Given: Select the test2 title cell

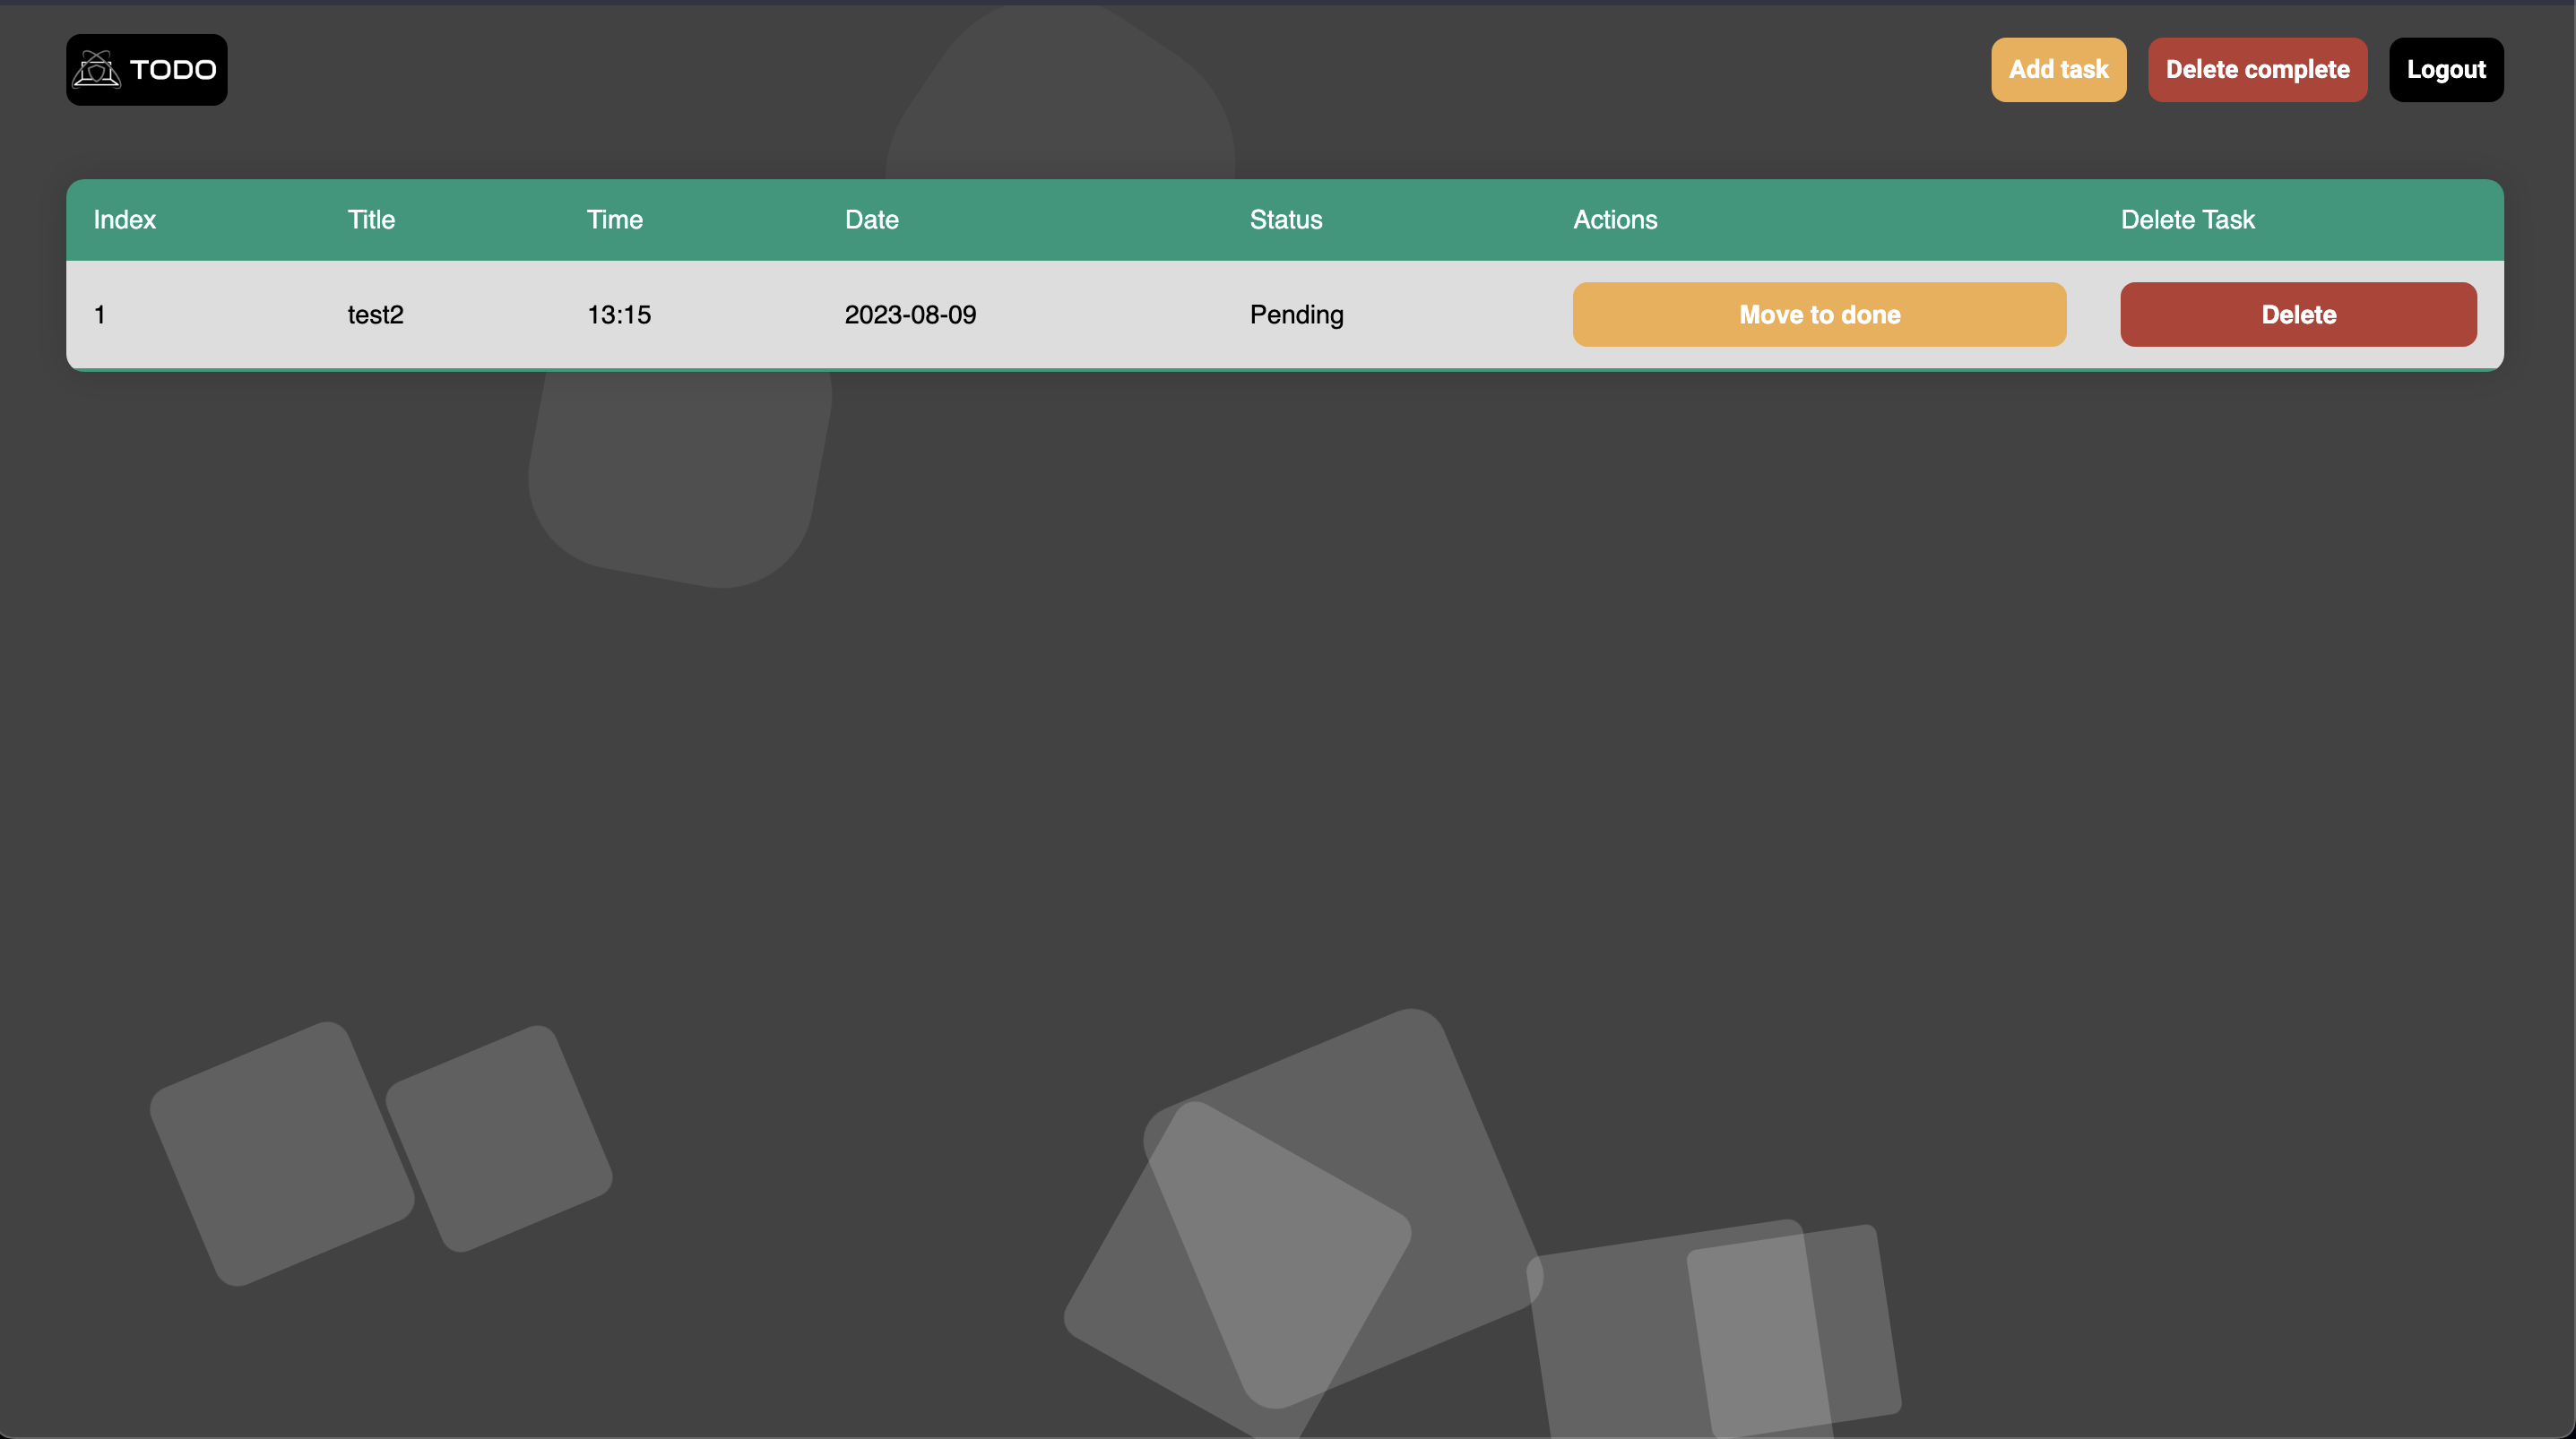Looking at the screenshot, I should click(x=375, y=315).
